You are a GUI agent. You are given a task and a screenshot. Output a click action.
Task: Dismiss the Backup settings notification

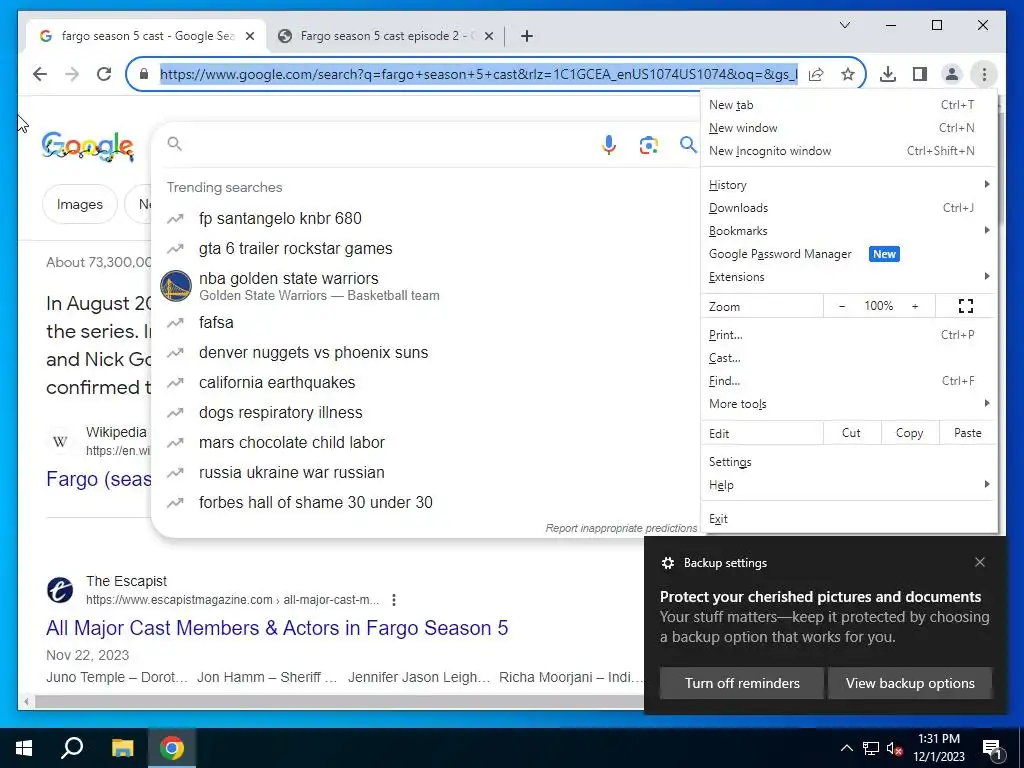(x=980, y=562)
